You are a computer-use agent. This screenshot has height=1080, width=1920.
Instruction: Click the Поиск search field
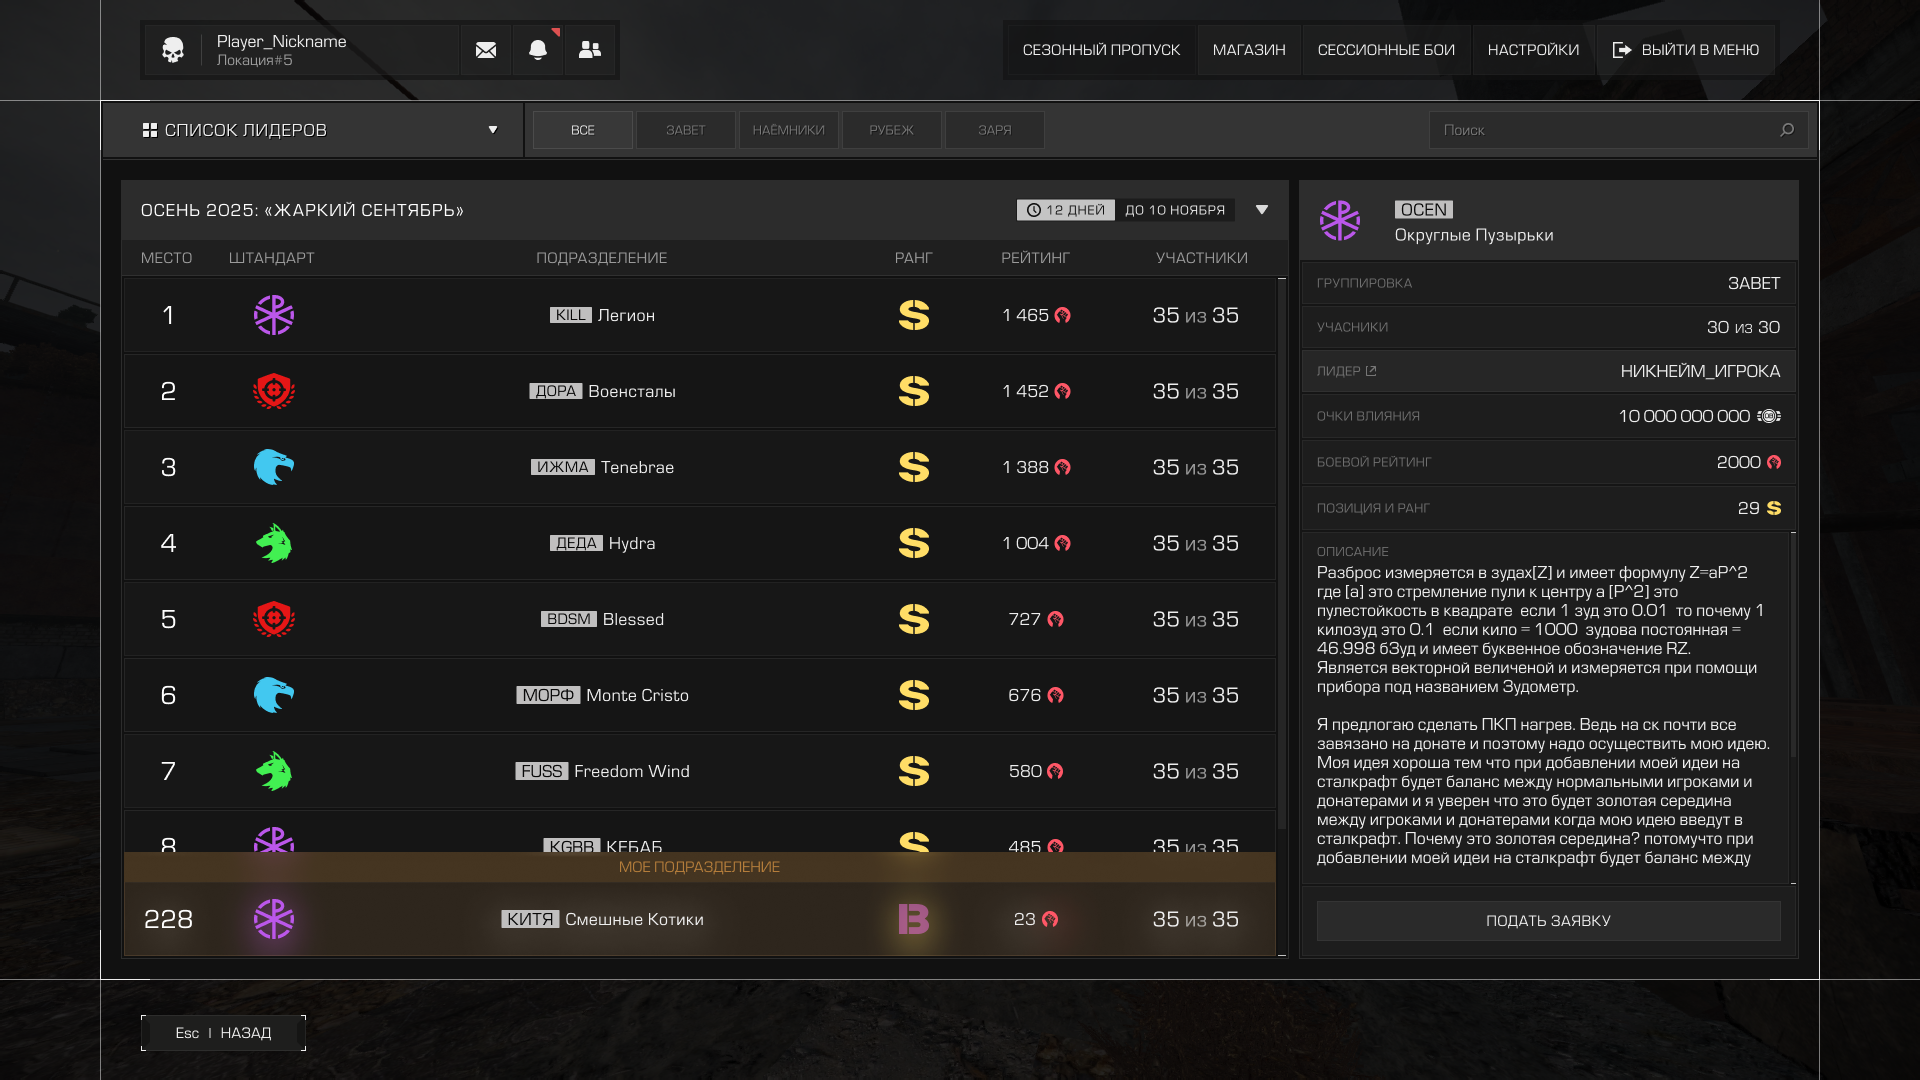tap(1600, 130)
